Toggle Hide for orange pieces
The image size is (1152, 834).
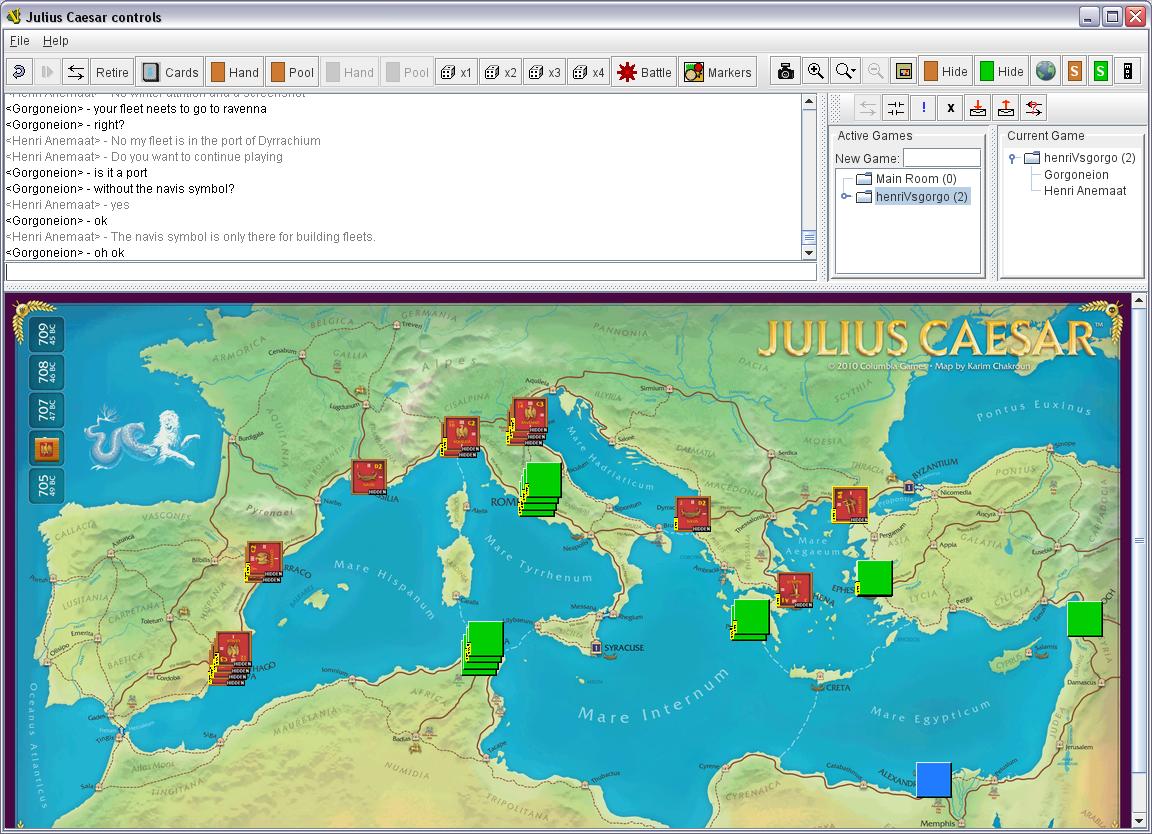tap(946, 71)
